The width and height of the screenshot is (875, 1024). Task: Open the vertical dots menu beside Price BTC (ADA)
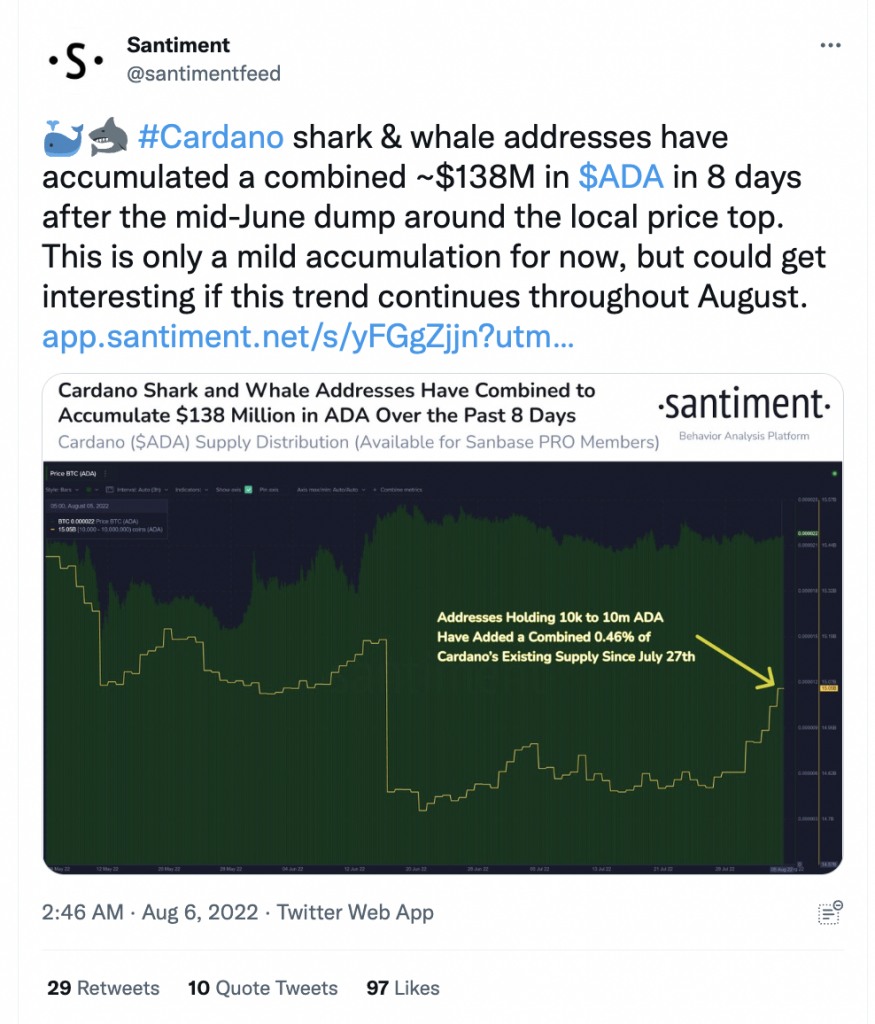tap(105, 473)
